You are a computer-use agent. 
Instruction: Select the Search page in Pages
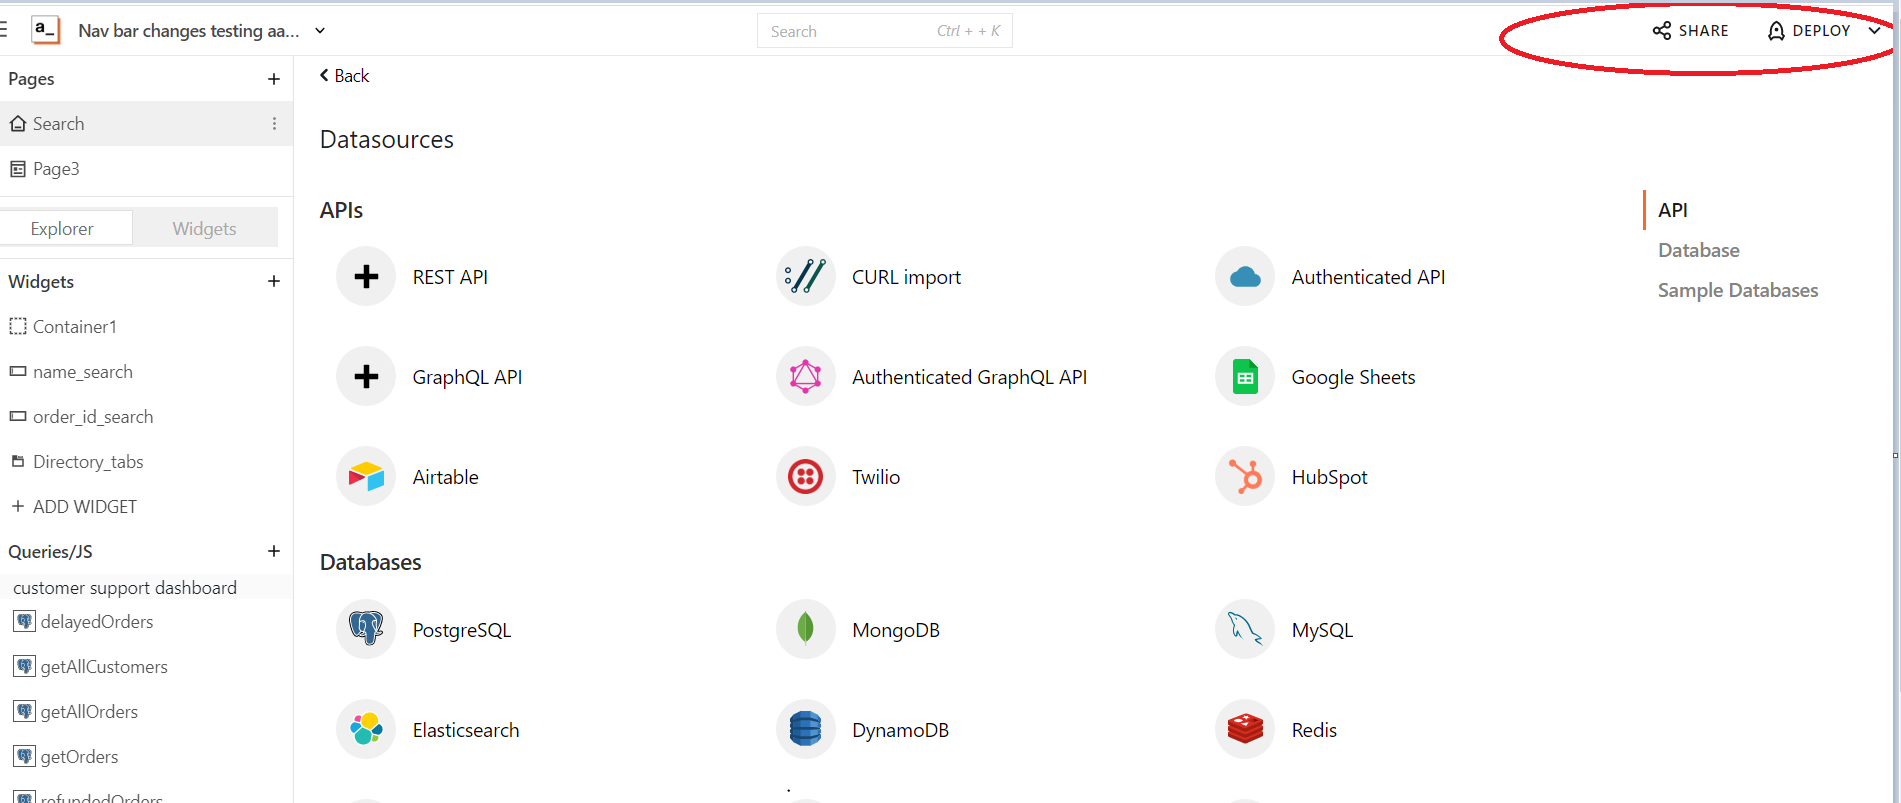pyautogui.click(x=146, y=124)
